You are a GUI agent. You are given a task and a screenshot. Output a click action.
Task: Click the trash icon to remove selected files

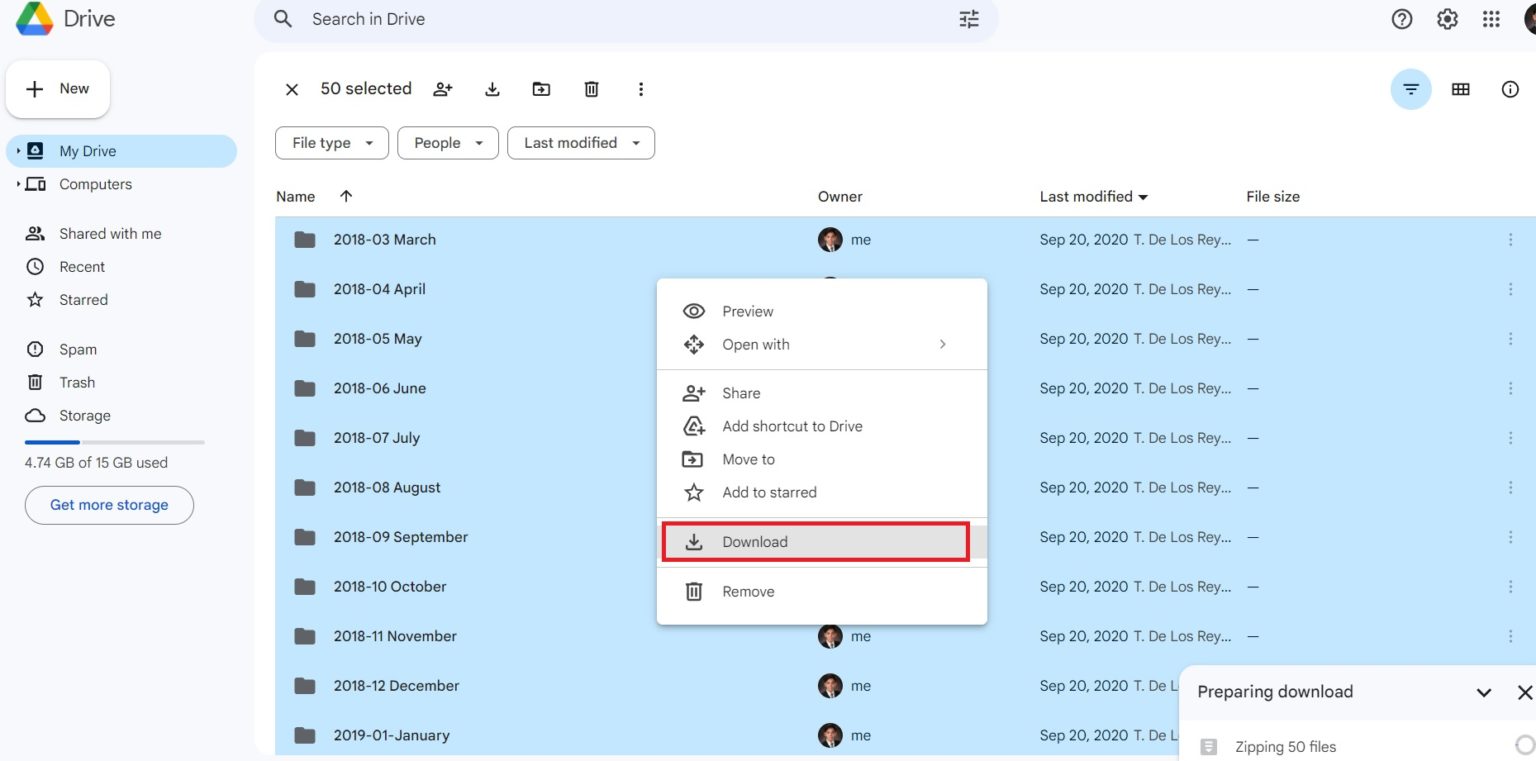coord(591,89)
